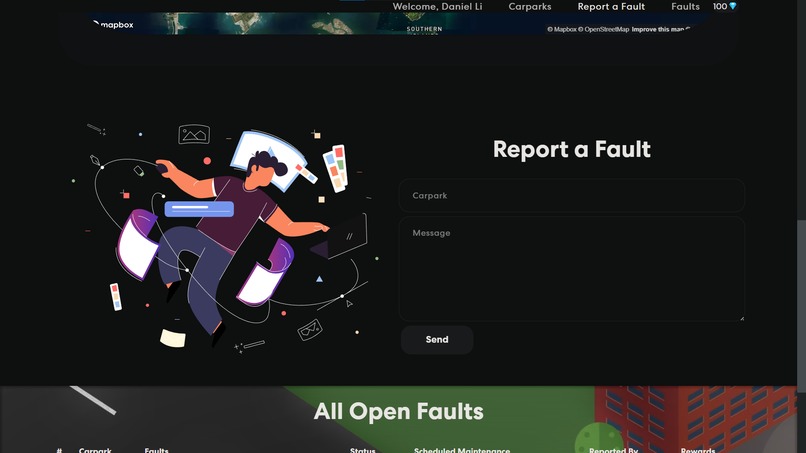Click the page vertical scrollbar thumb
This screenshot has width=806, height=453.
coord(801,306)
